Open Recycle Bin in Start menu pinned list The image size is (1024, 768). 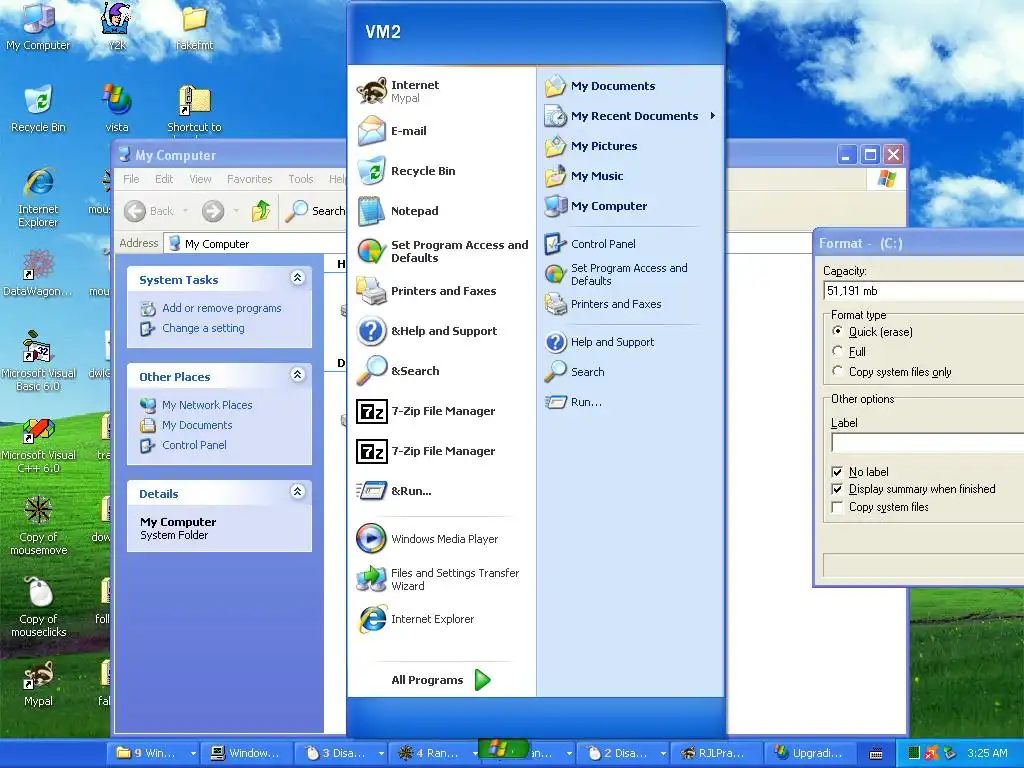(441, 171)
